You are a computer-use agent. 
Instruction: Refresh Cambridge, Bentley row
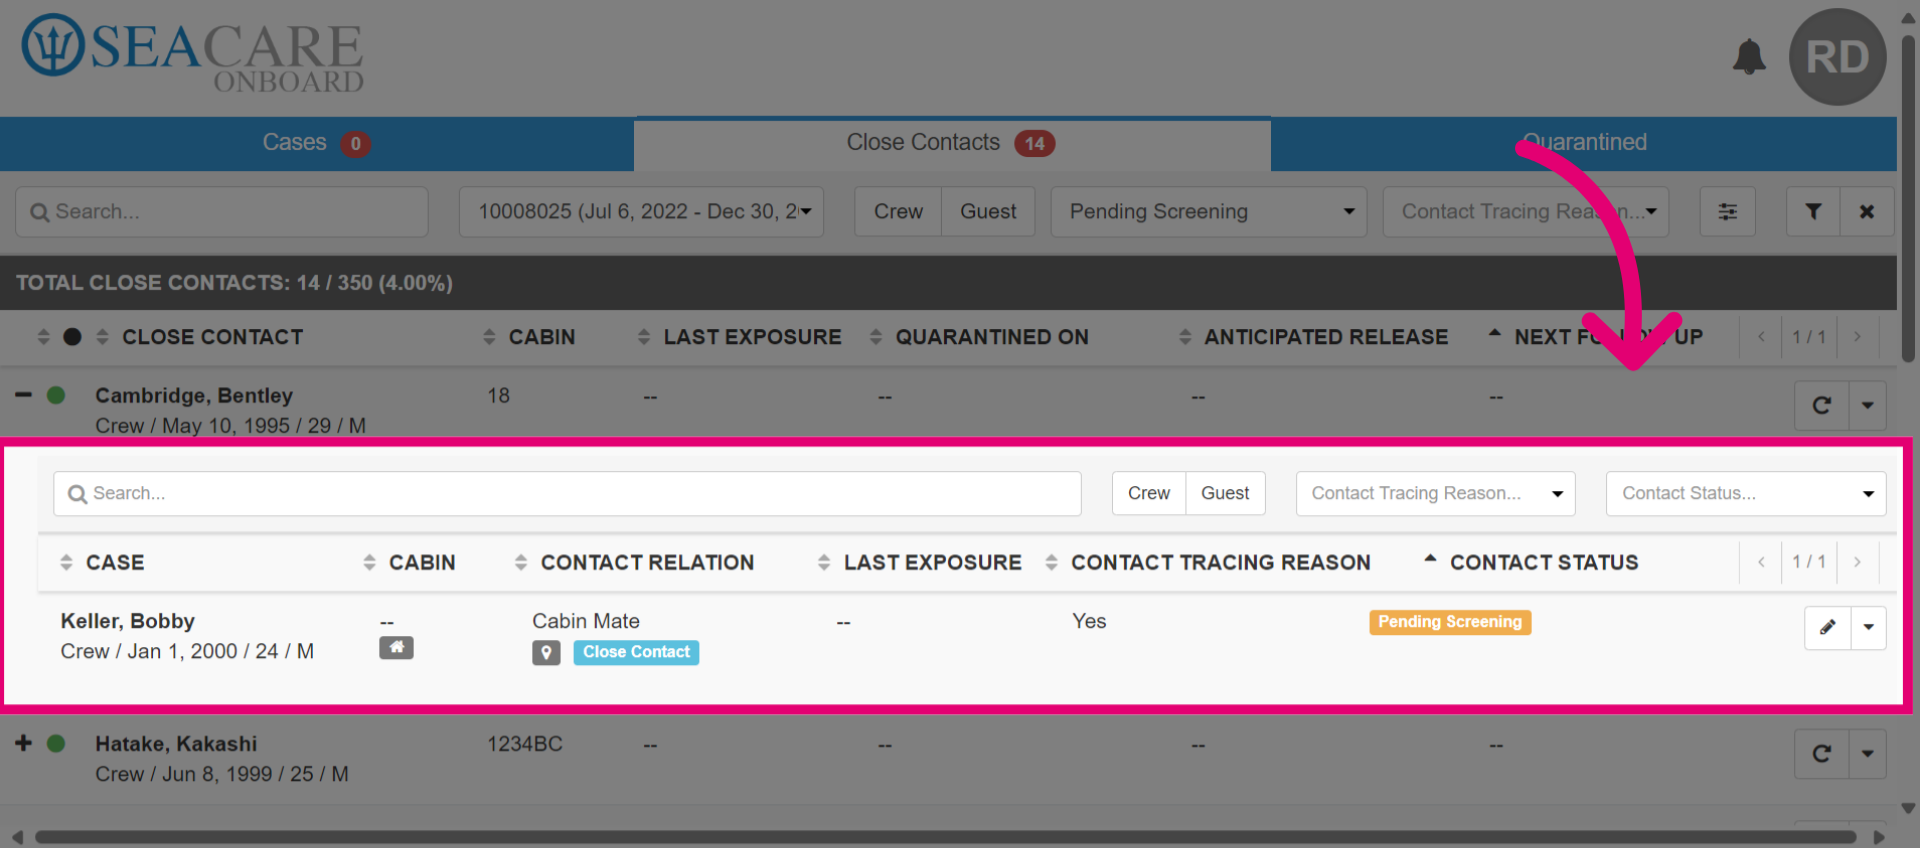click(x=1822, y=405)
